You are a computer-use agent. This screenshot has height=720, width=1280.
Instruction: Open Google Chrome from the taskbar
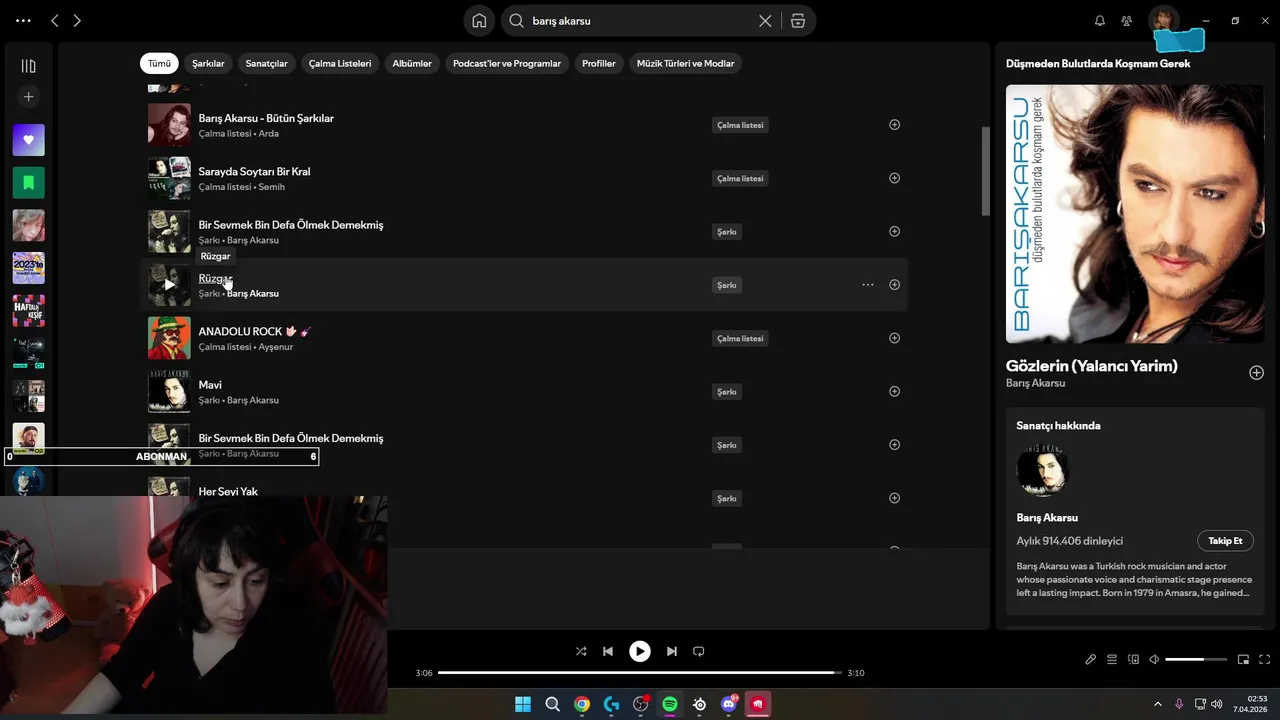tap(582, 704)
